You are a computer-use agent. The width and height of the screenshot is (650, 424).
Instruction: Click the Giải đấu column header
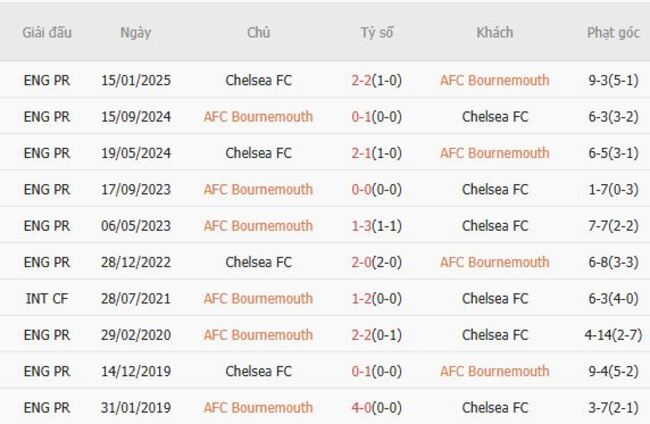[47, 32]
